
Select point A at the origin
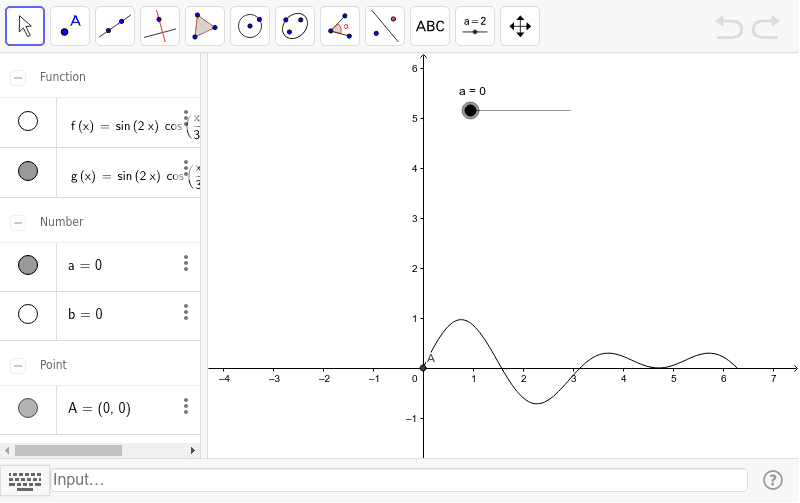click(x=423, y=368)
